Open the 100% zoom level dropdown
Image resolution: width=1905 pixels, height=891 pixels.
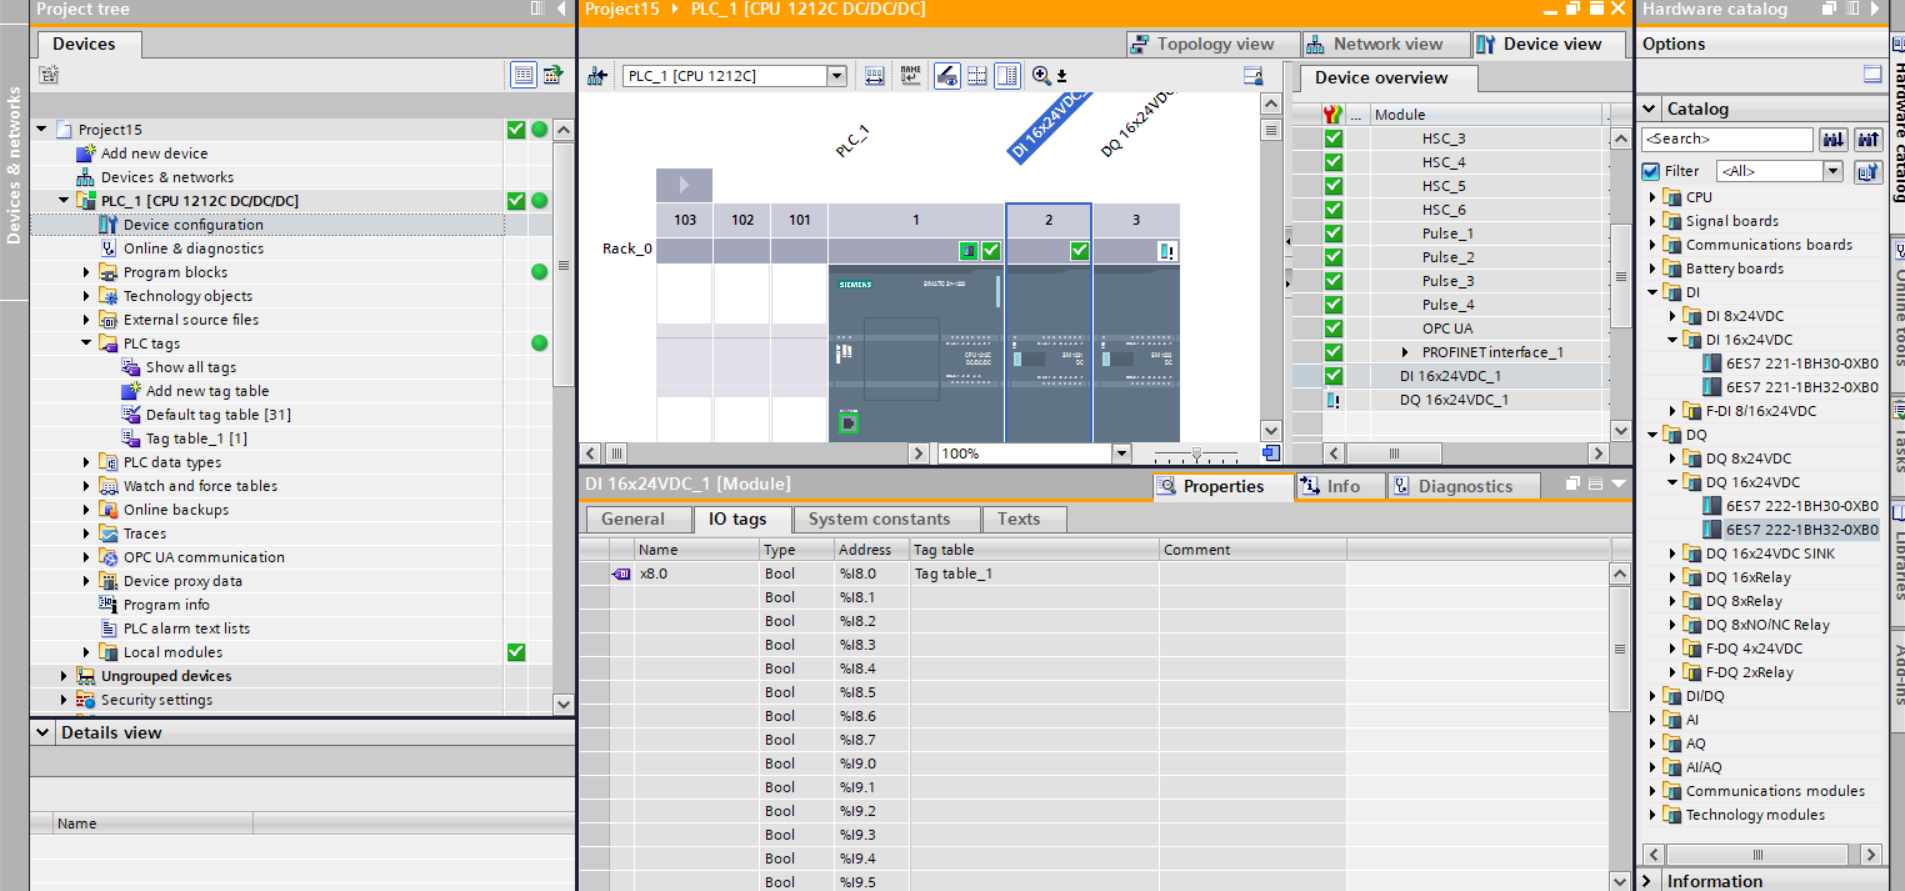pos(1121,453)
